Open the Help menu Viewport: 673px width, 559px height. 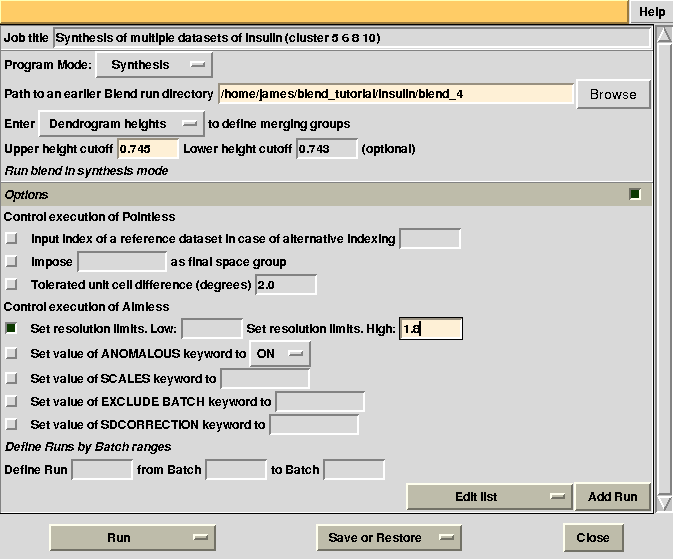(652, 12)
